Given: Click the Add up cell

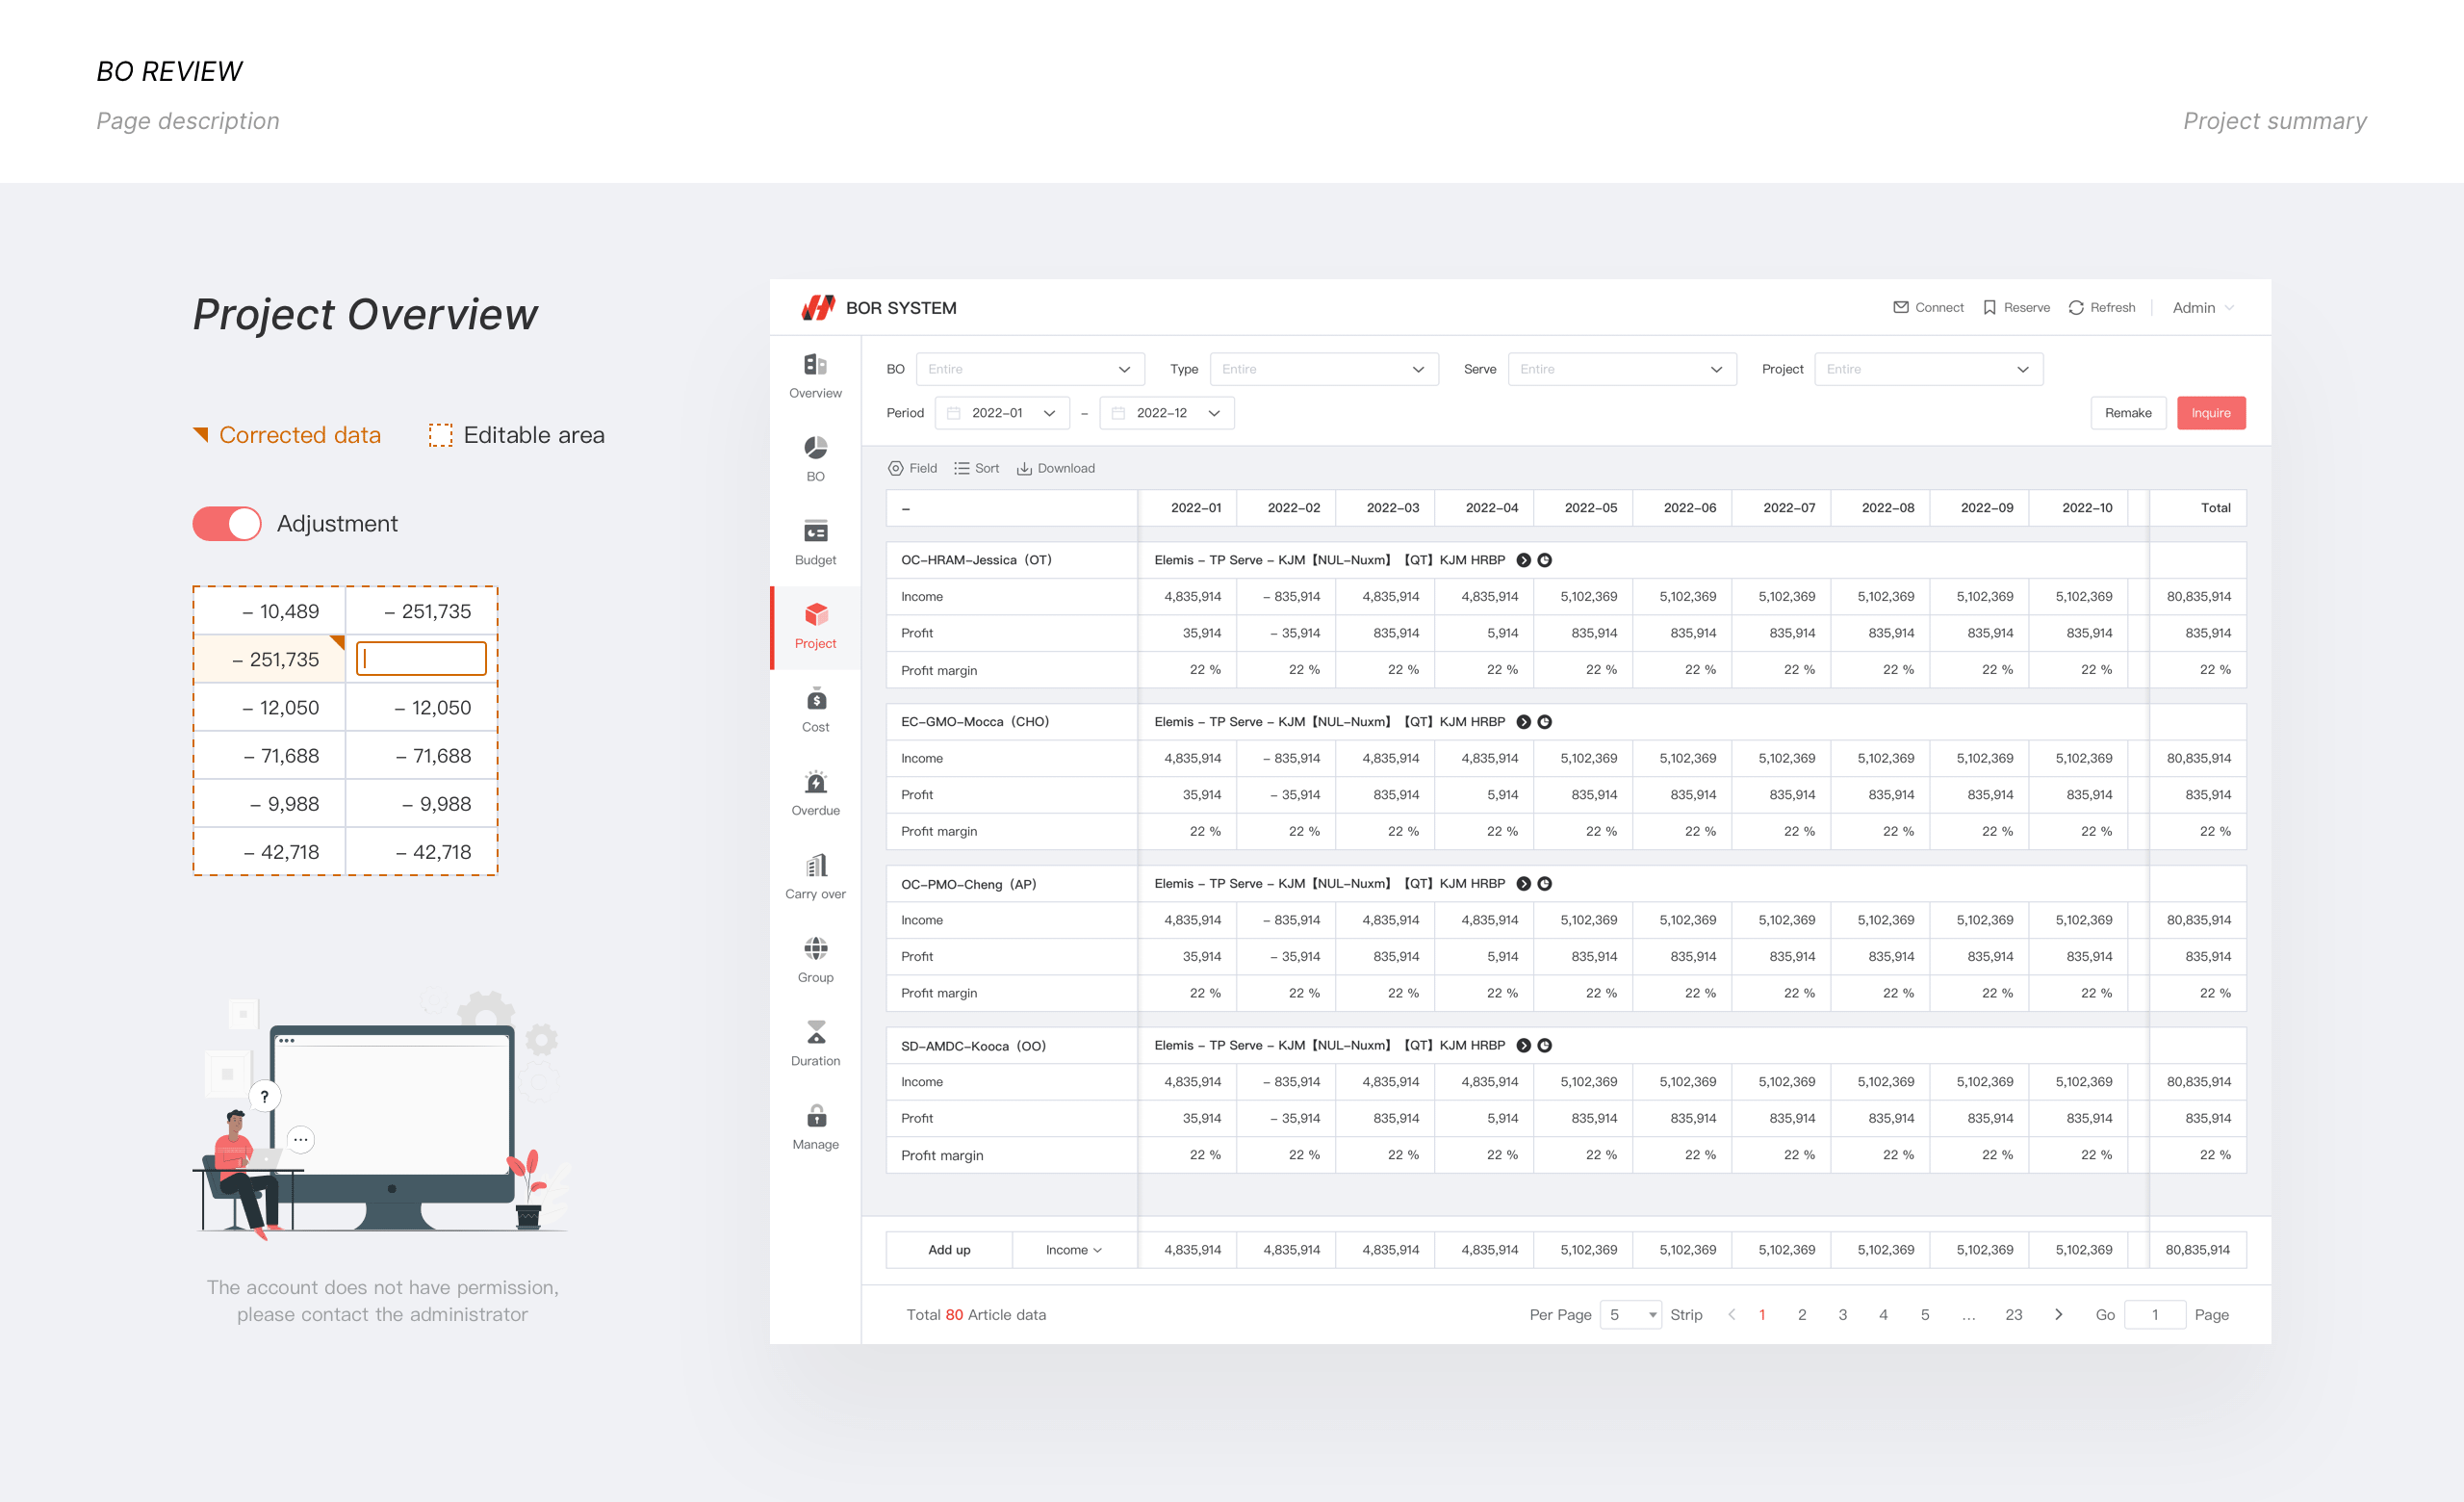Looking at the screenshot, I should pyautogui.click(x=949, y=1249).
